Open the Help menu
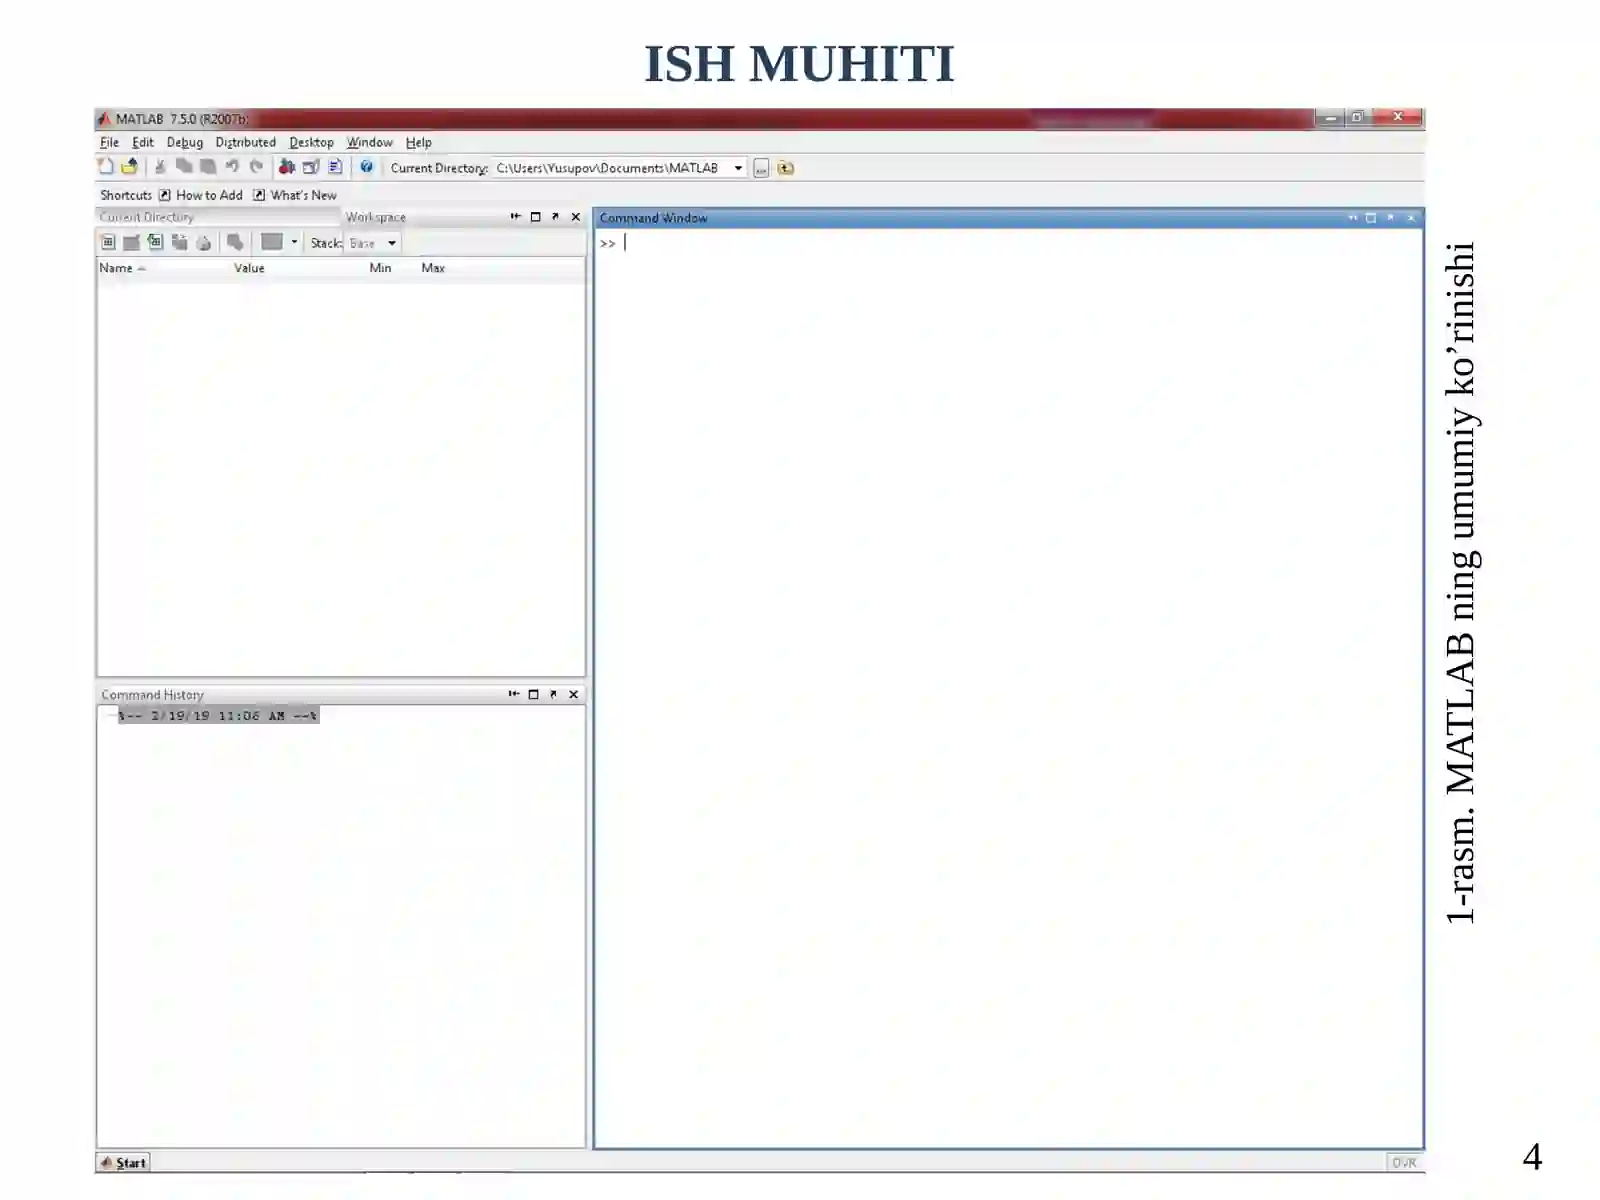1600x1200 pixels. point(419,142)
